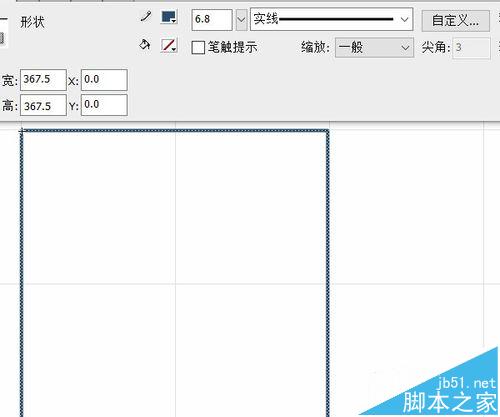Click the paint bucket fill icon
500x417 pixels.
(x=145, y=45)
